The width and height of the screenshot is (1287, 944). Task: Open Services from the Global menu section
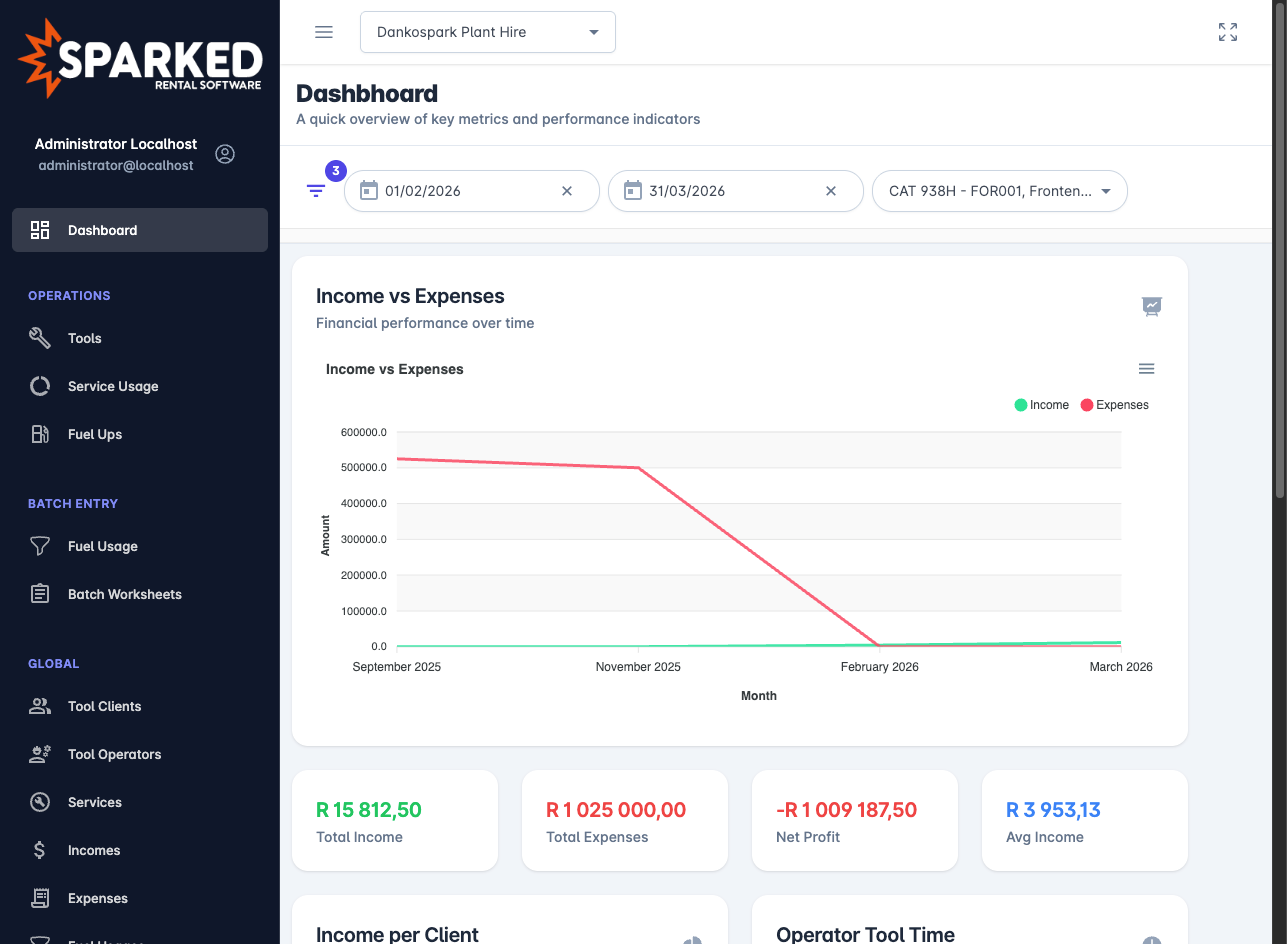40,802
